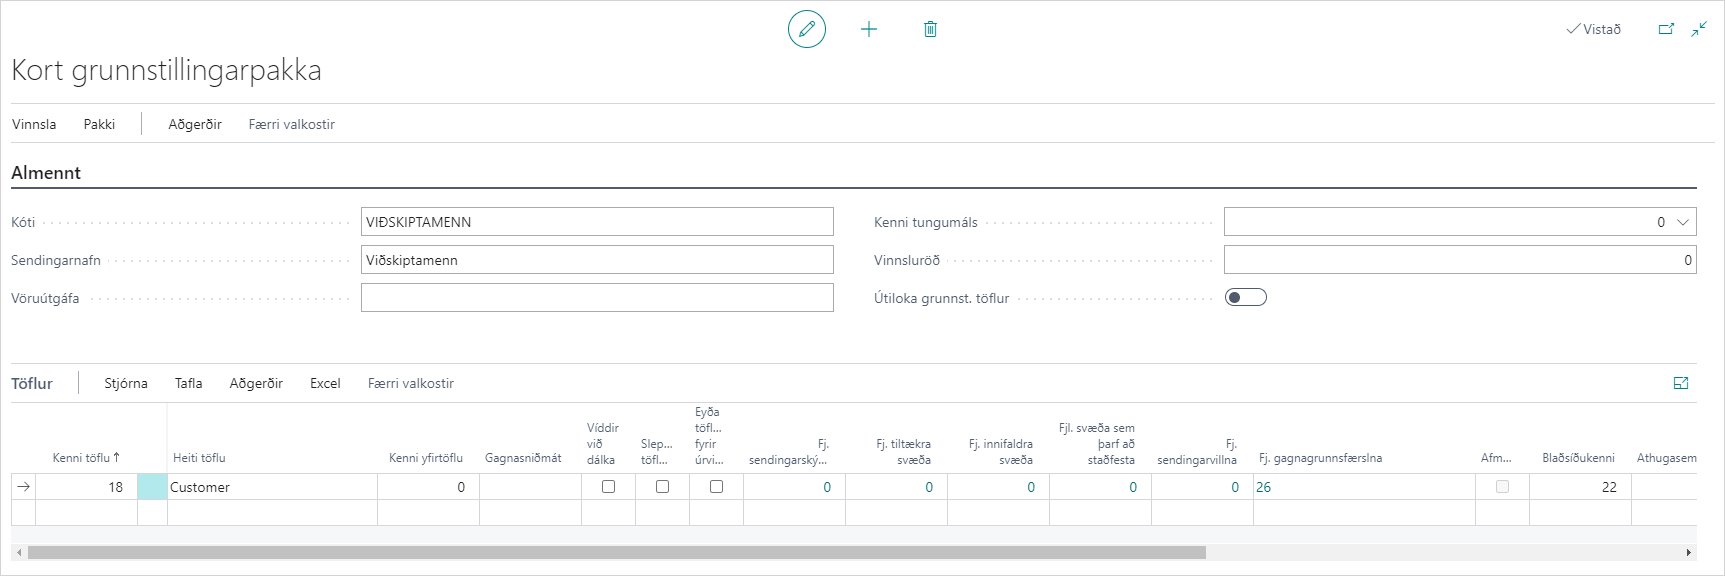The width and height of the screenshot is (1725, 576).
Task: Click the pencil edit icon
Action: 807,30
